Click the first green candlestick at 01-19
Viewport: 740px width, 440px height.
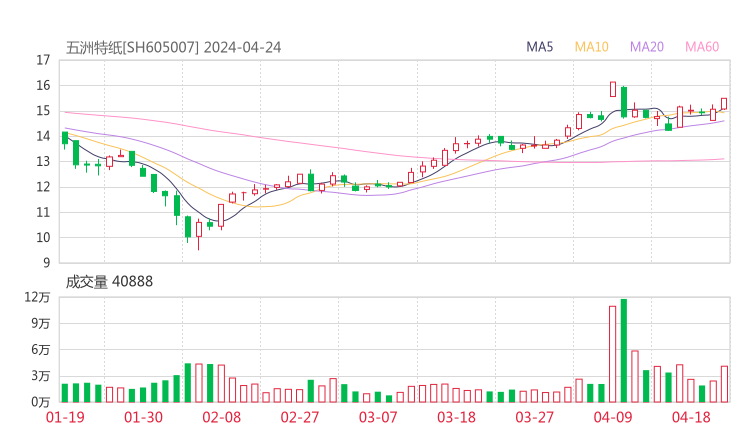pos(65,139)
